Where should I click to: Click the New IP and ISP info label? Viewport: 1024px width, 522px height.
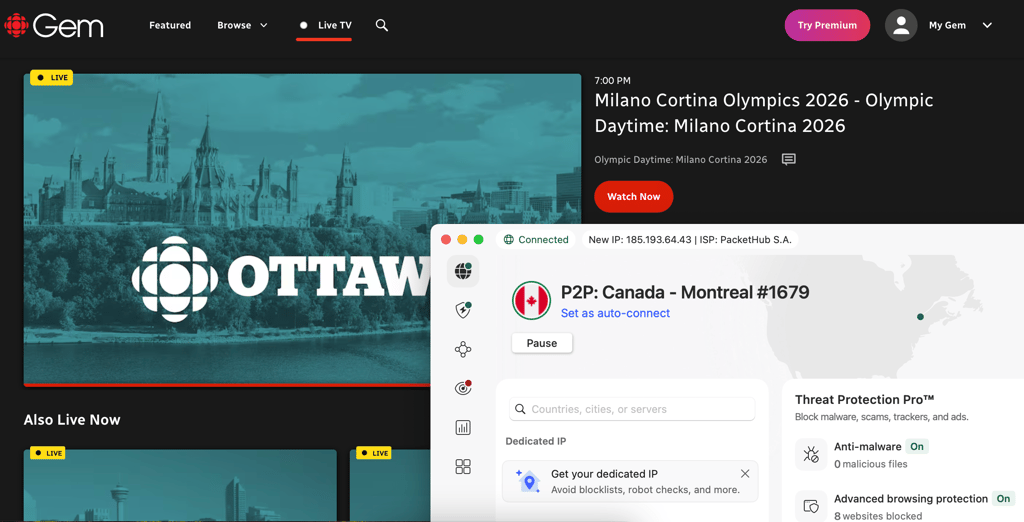click(690, 240)
